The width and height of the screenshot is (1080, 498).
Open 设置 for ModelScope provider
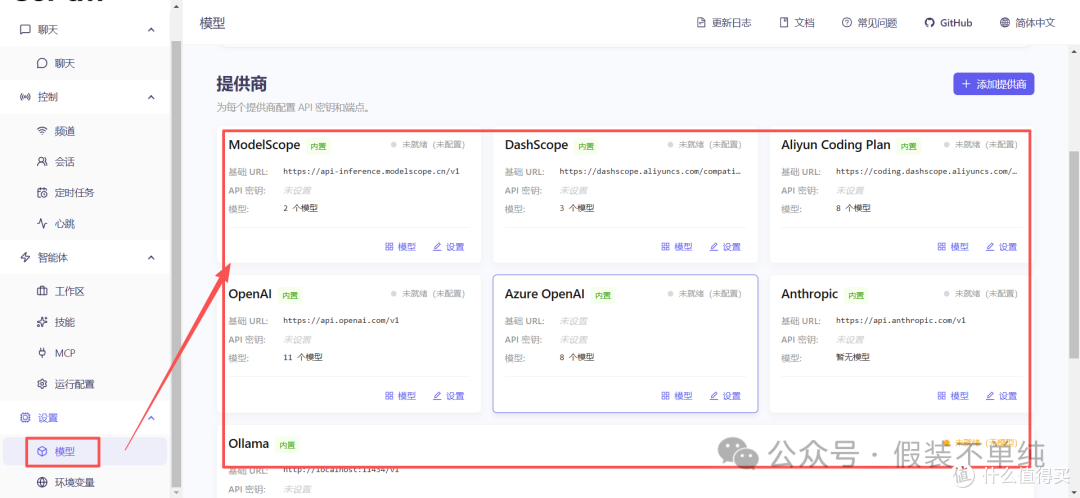click(448, 247)
